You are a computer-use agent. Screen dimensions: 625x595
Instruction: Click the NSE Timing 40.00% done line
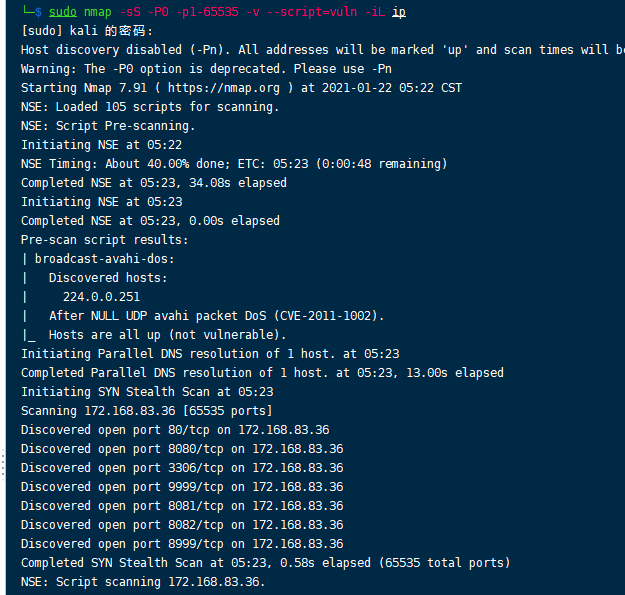(234, 164)
